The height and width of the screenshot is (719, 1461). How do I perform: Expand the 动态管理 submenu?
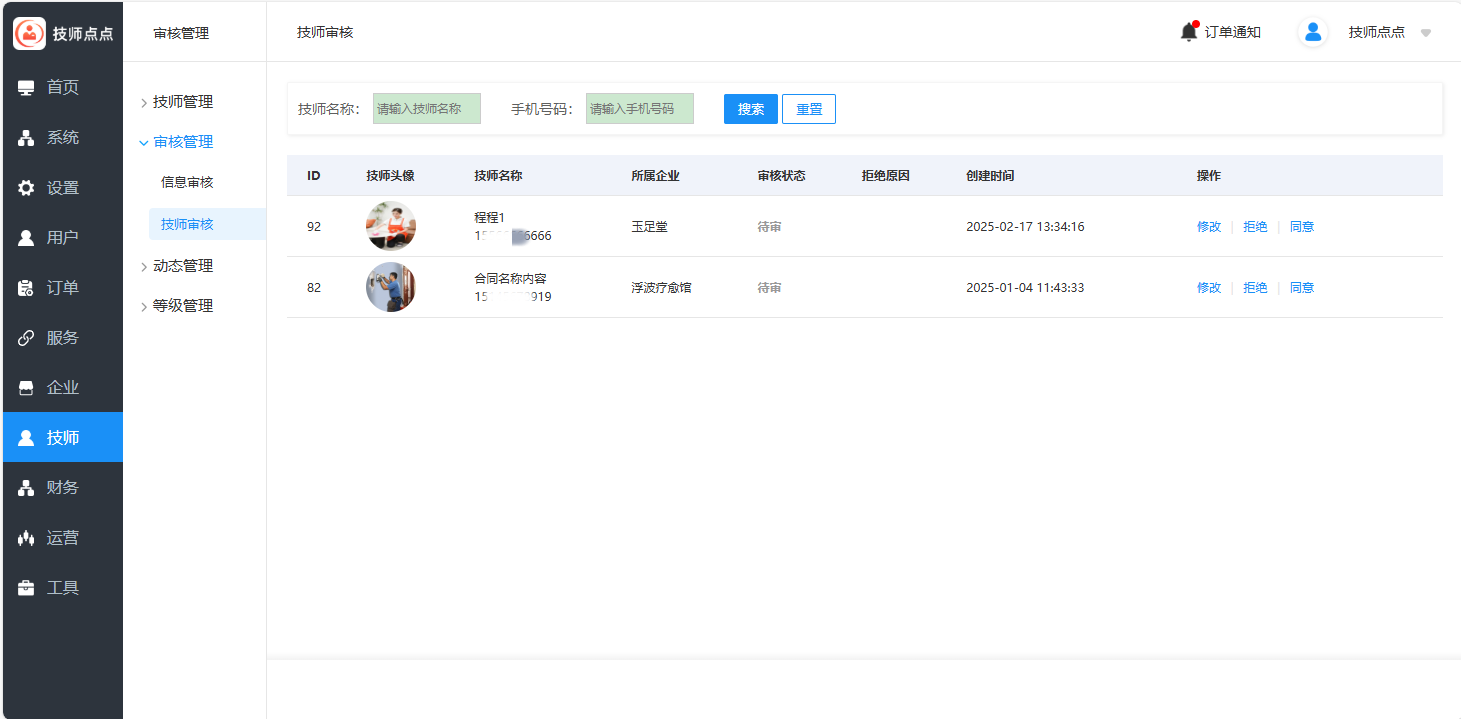[x=182, y=266]
